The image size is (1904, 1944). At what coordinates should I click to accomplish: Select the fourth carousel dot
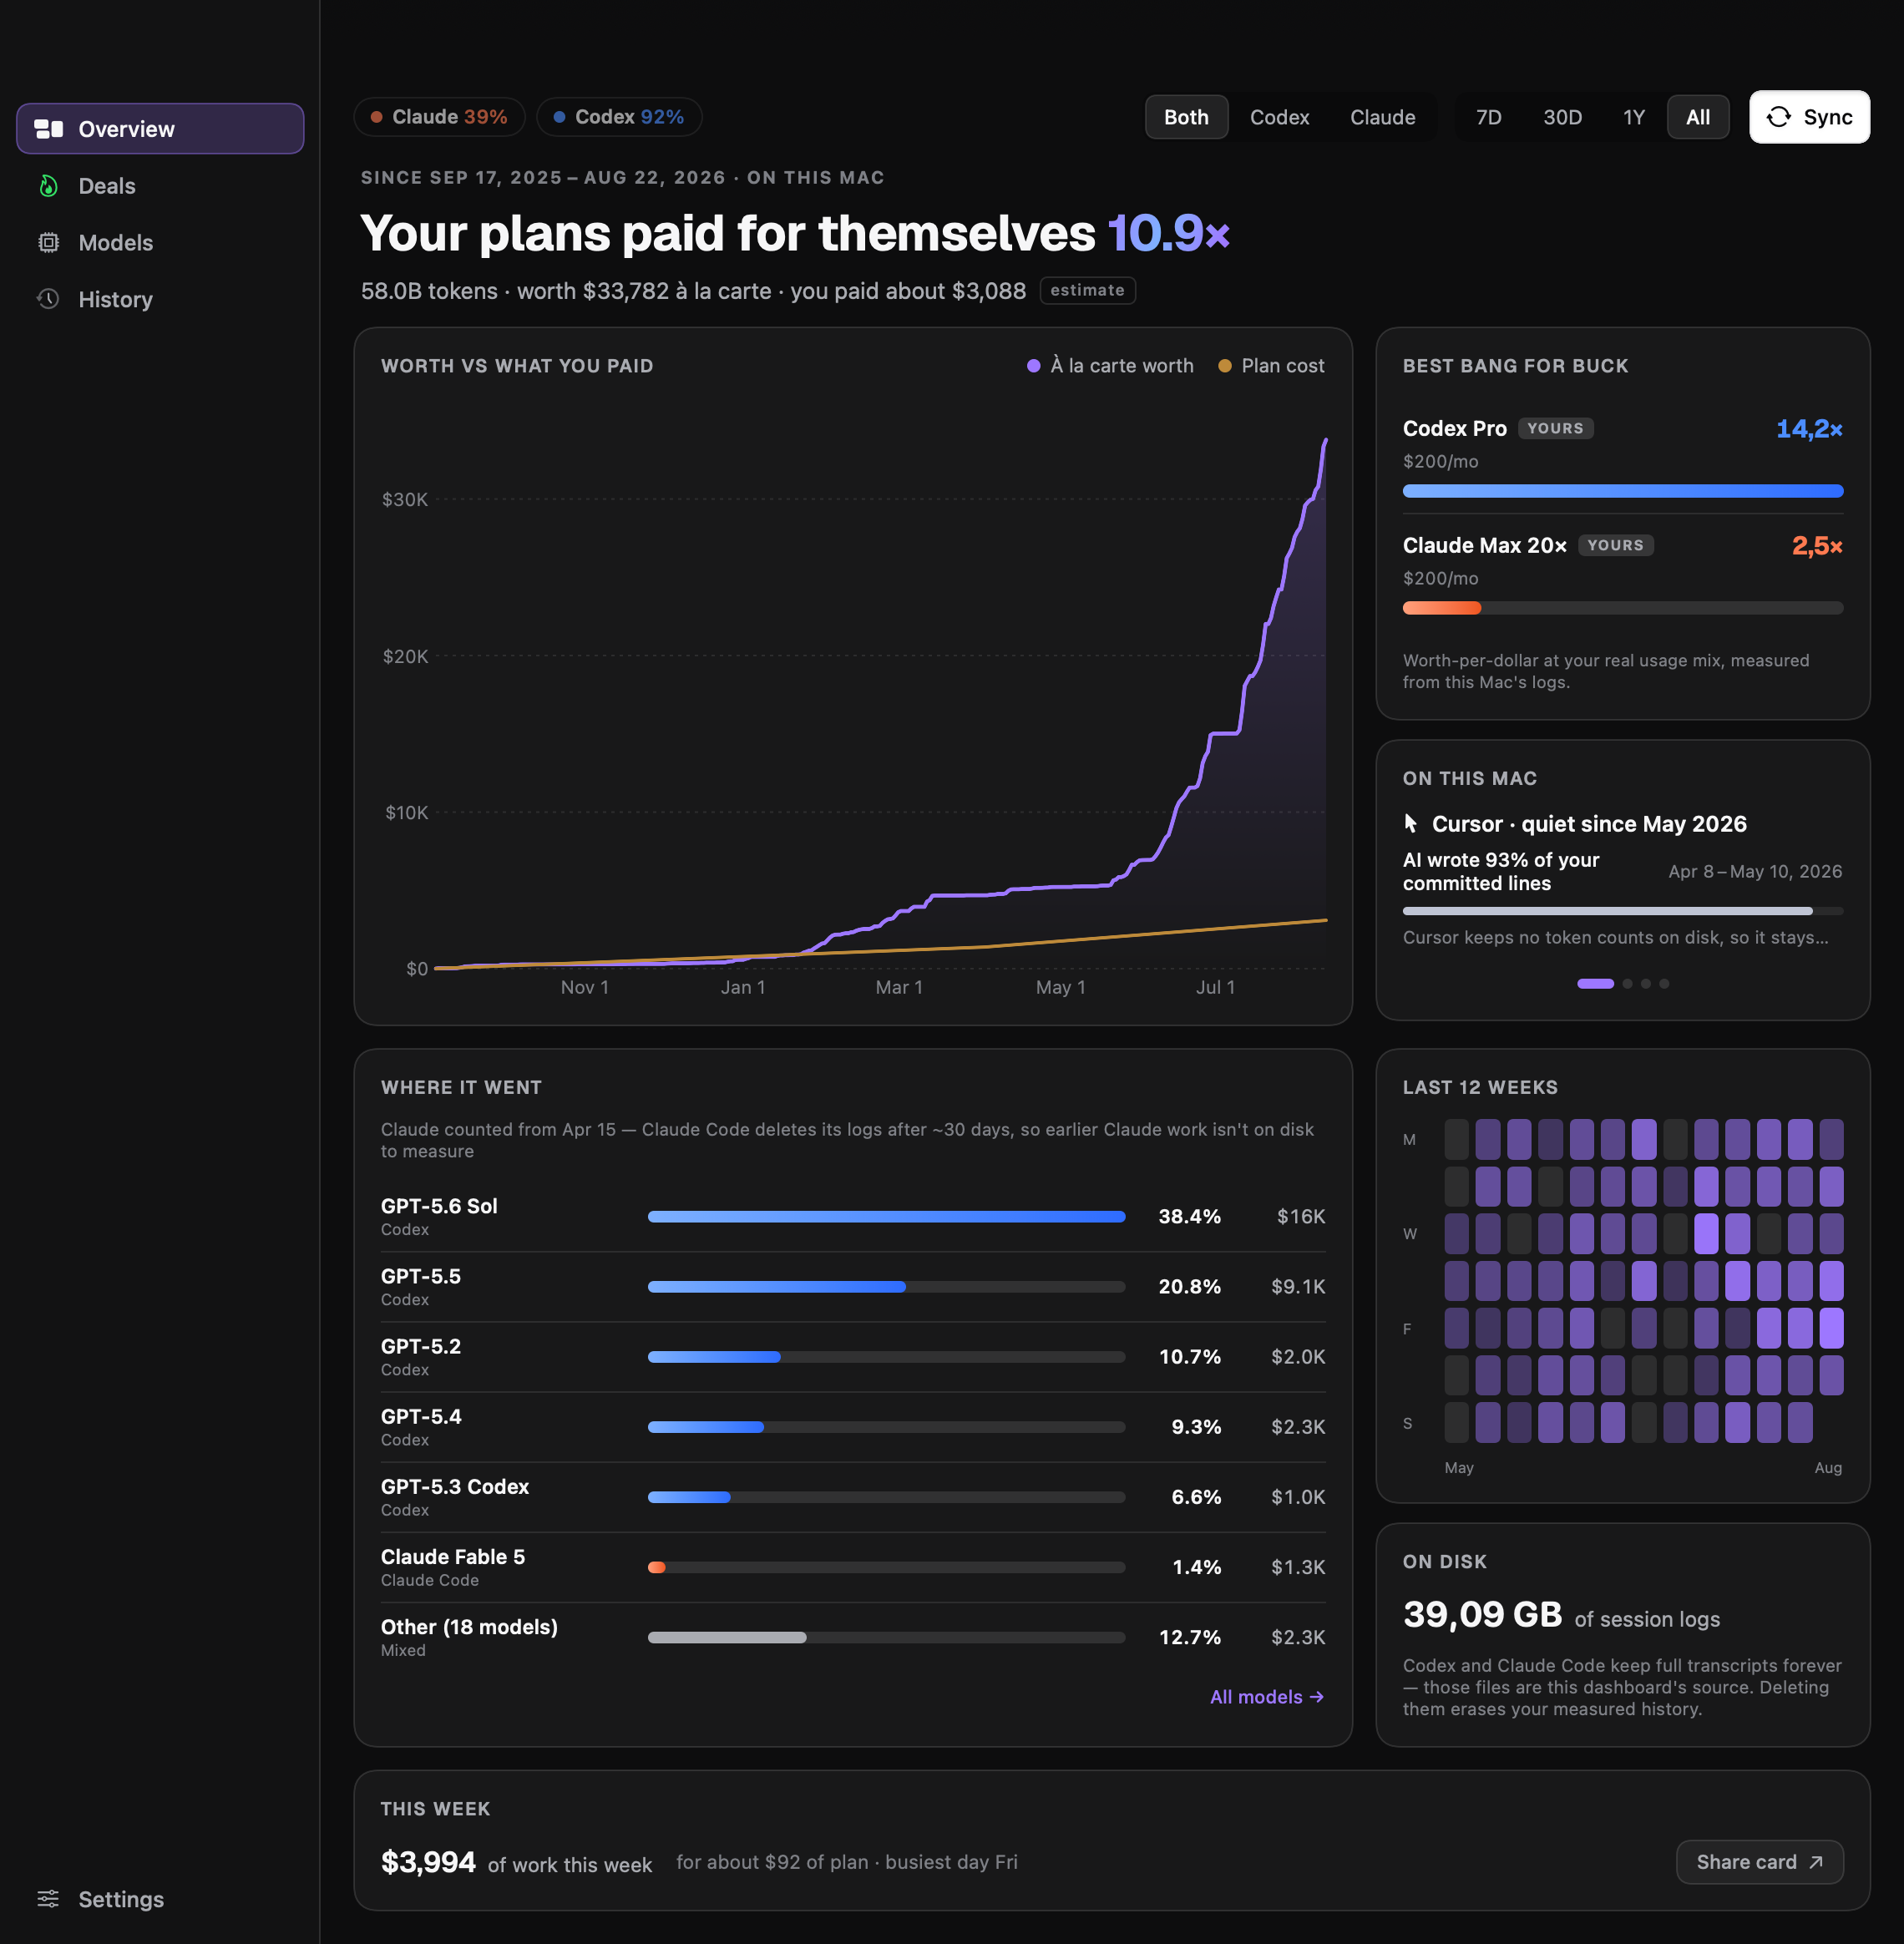(x=1664, y=983)
